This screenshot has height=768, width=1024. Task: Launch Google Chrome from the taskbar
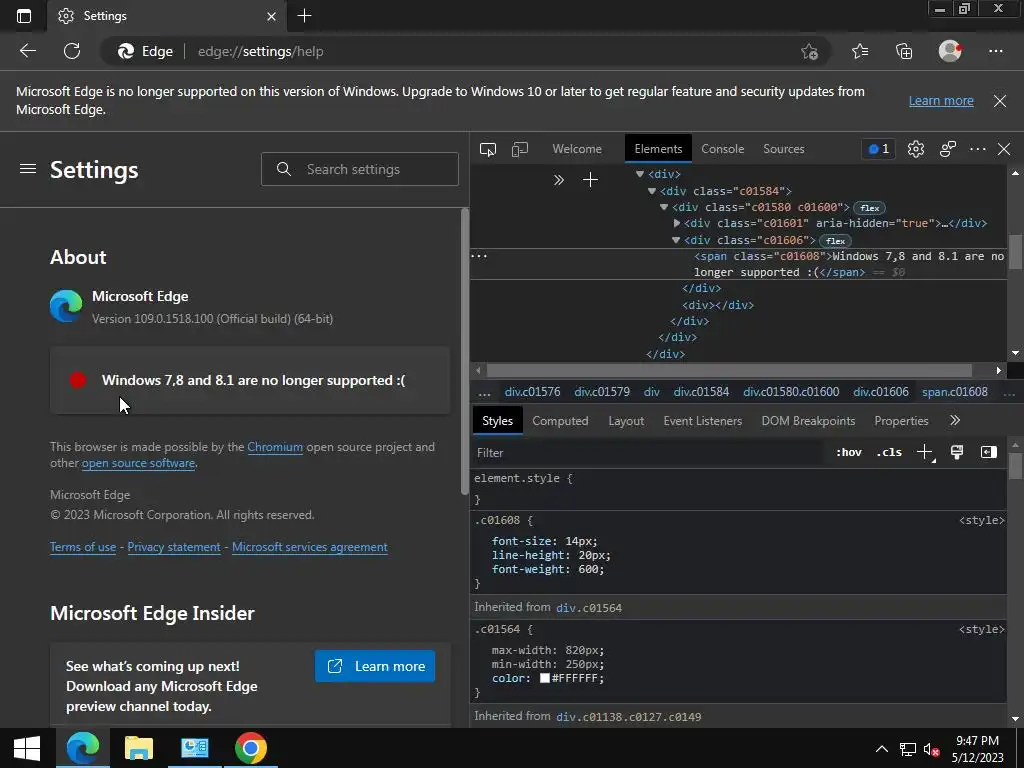(x=251, y=748)
